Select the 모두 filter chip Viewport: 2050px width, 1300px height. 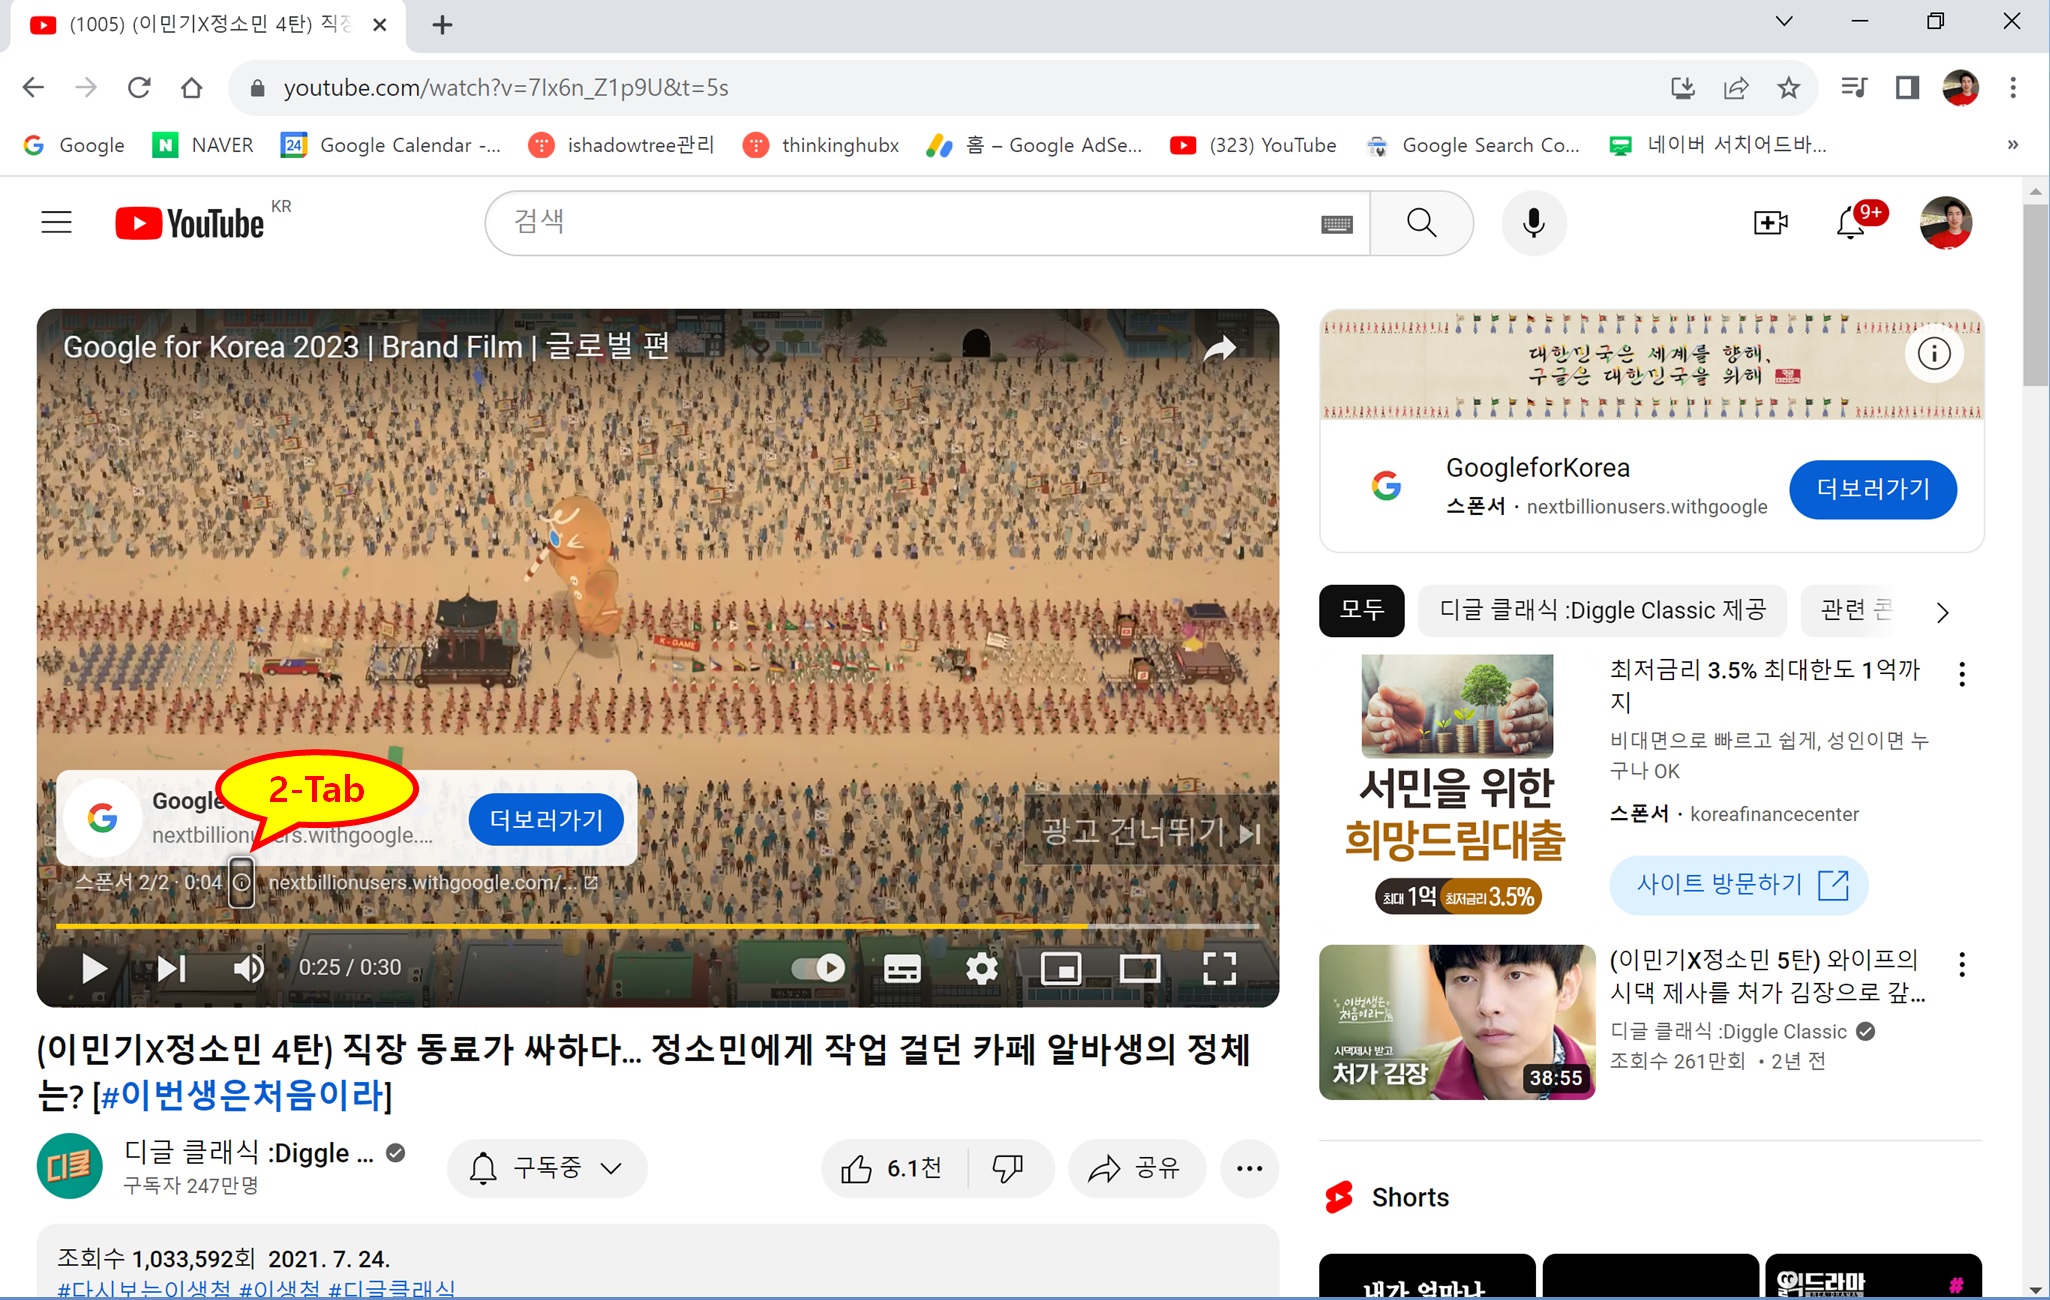pyautogui.click(x=1361, y=610)
